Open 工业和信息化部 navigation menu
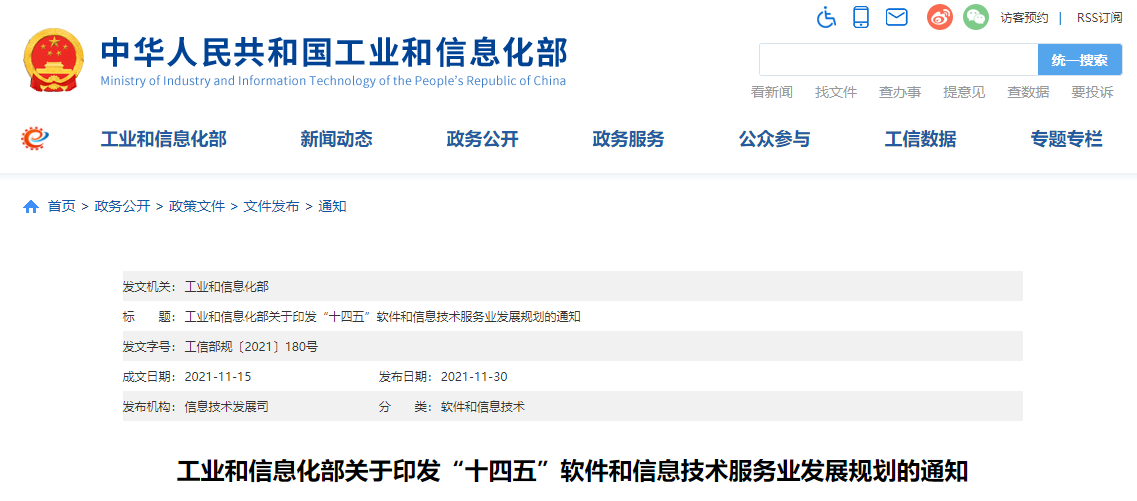 tap(163, 139)
